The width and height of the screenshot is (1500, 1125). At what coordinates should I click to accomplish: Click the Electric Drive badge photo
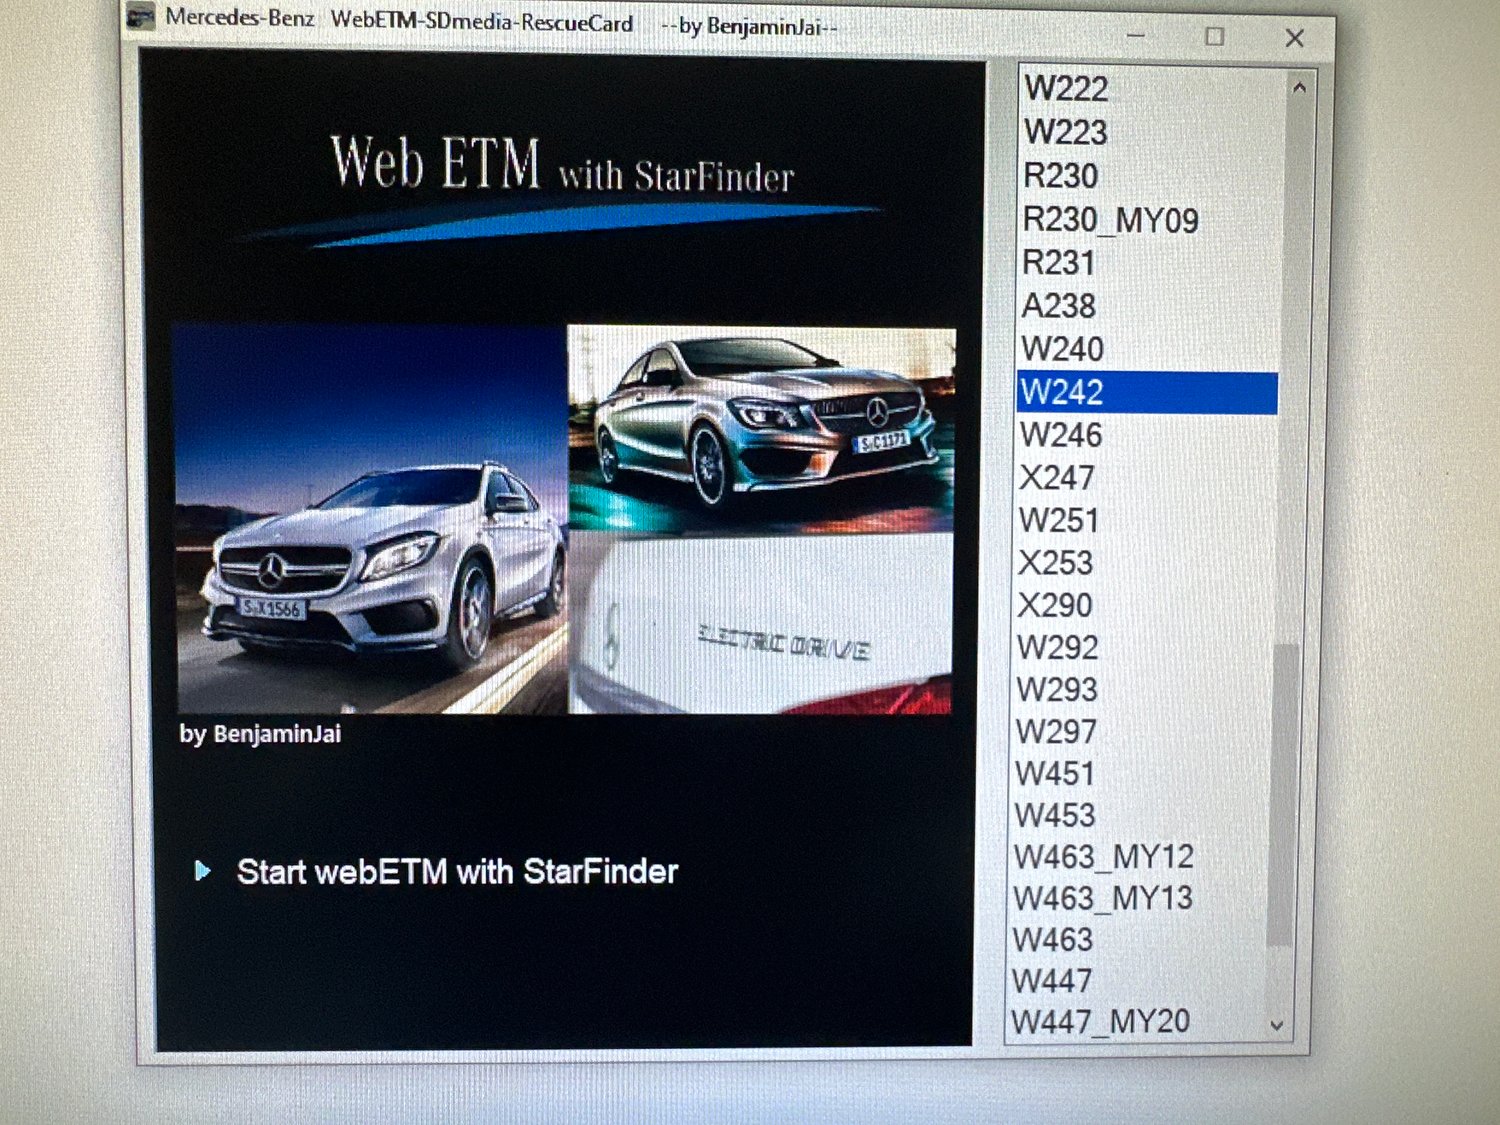[x=761, y=623]
